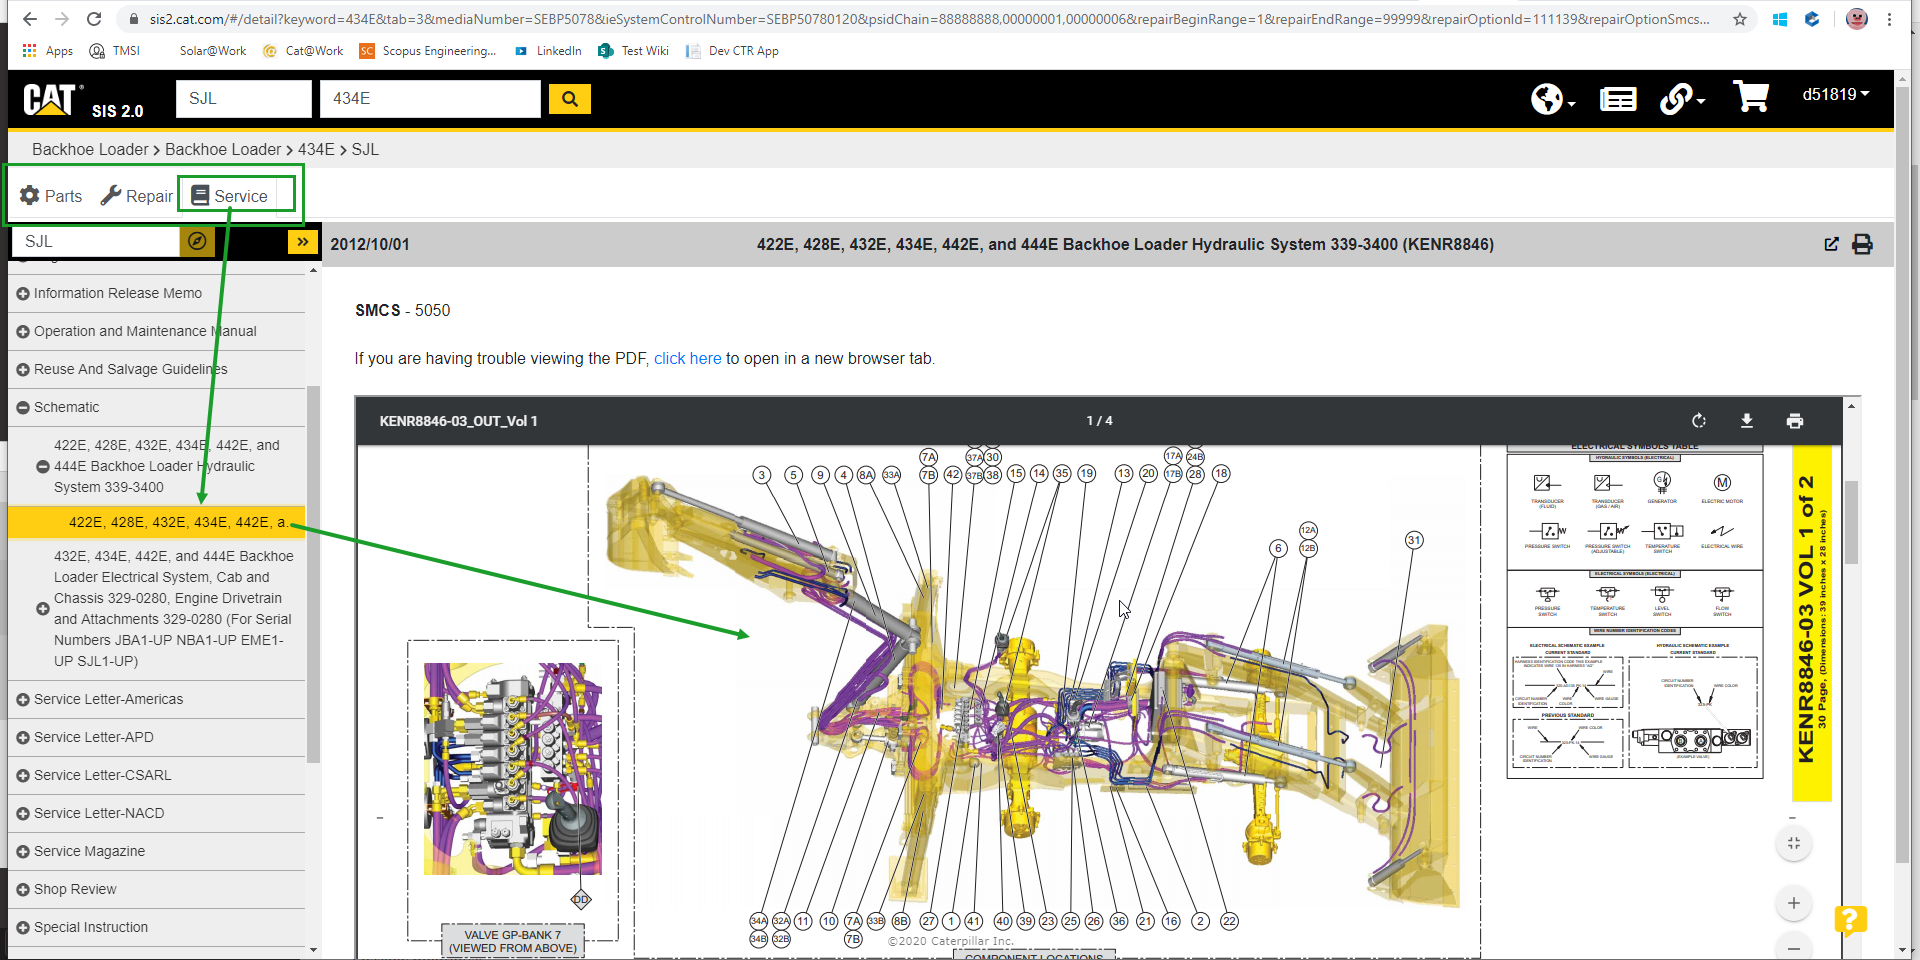
Task: Open the shopping cart
Action: pos(1751,97)
